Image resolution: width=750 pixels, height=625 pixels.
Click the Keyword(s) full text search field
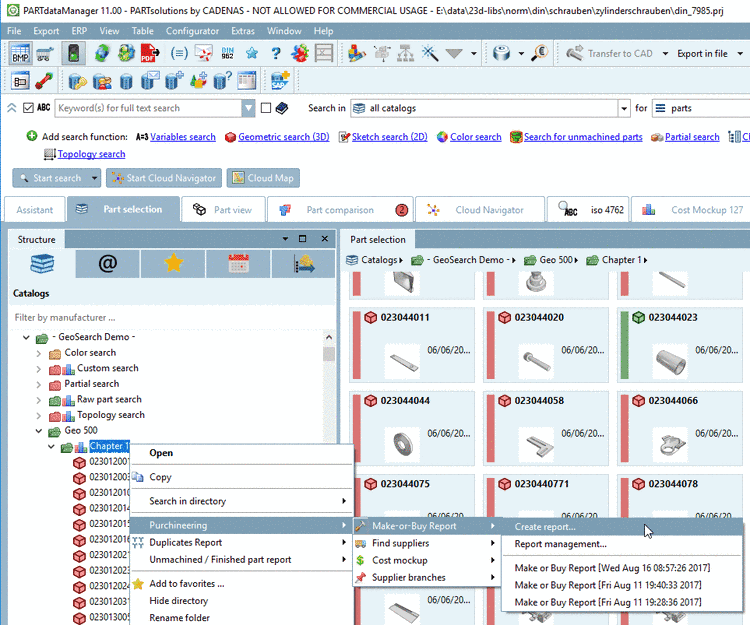coord(149,109)
